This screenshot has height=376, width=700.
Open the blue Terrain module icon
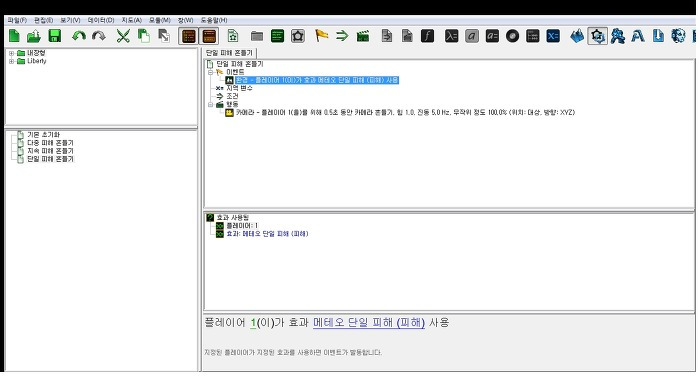(x=577, y=36)
